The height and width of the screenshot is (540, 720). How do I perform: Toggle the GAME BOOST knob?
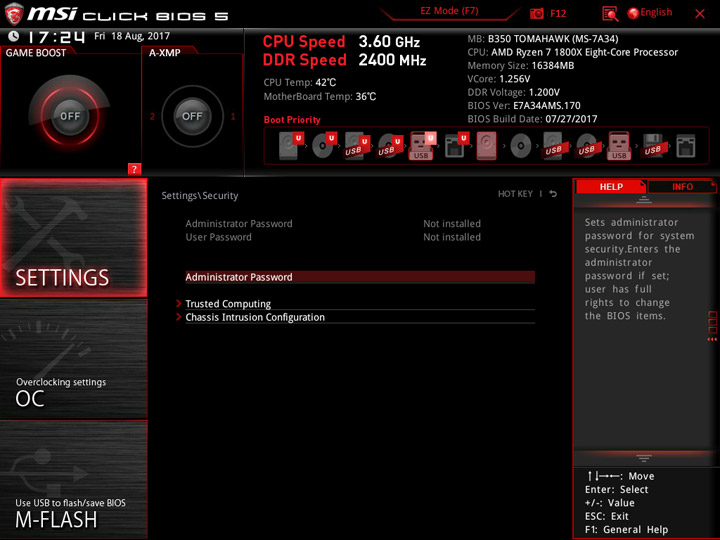[70, 116]
